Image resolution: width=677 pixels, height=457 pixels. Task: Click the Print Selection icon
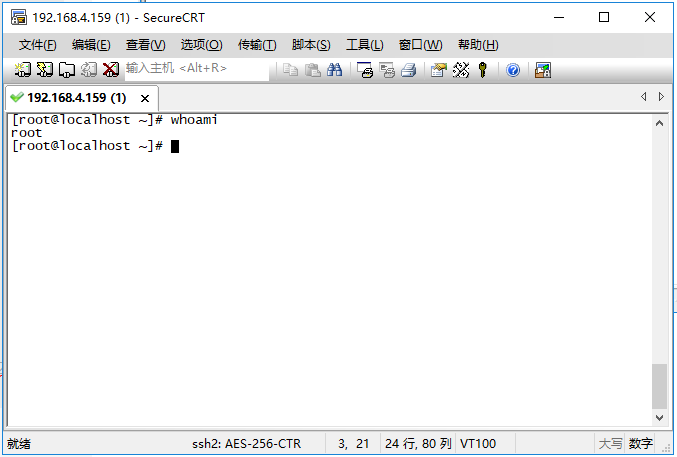click(x=387, y=70)
